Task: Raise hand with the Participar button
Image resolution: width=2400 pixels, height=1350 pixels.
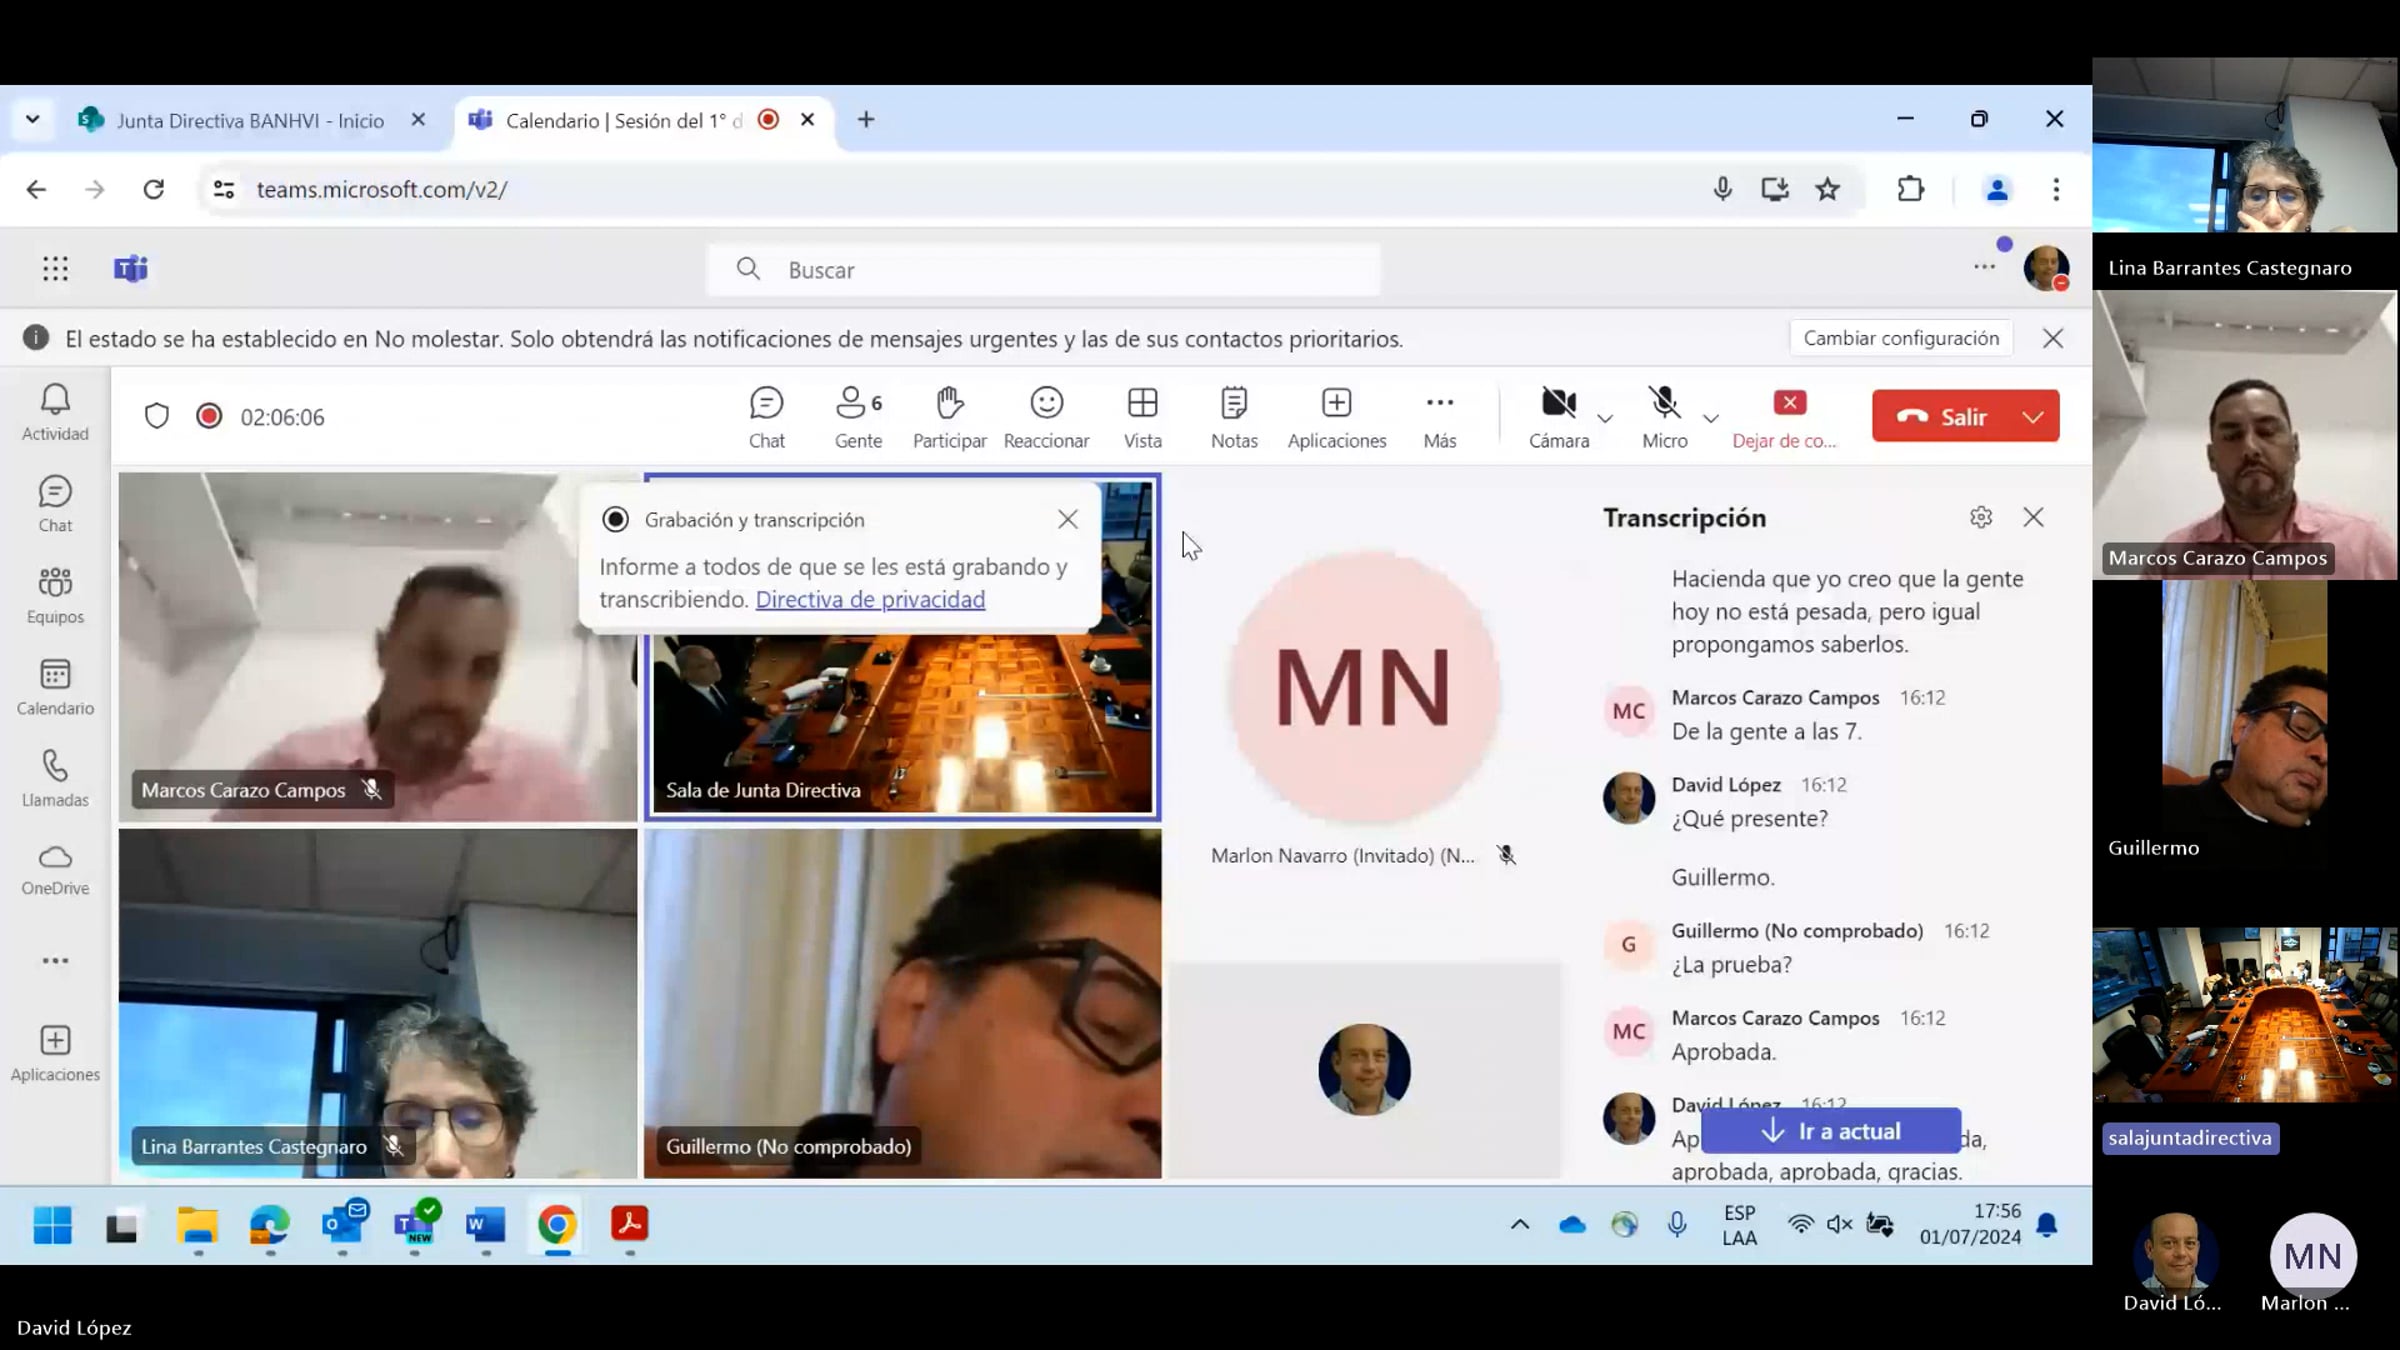Action: [x=949, y=418]
